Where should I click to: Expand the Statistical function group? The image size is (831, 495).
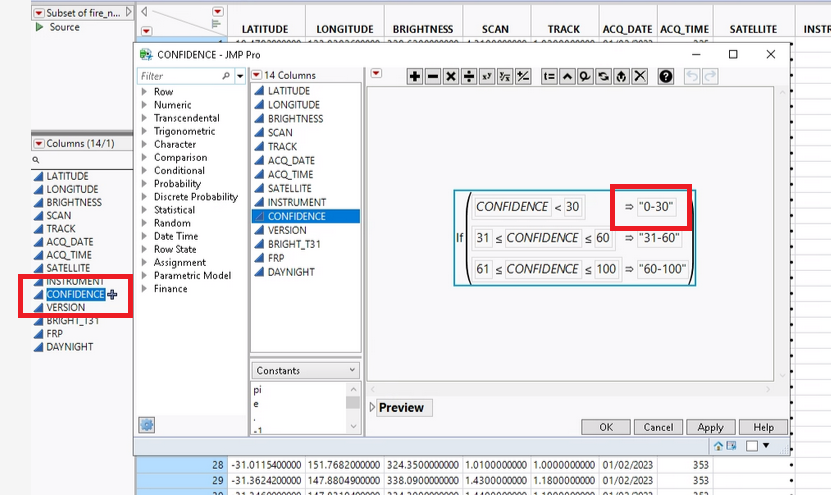pyautogui.click(x=144, y=210)
